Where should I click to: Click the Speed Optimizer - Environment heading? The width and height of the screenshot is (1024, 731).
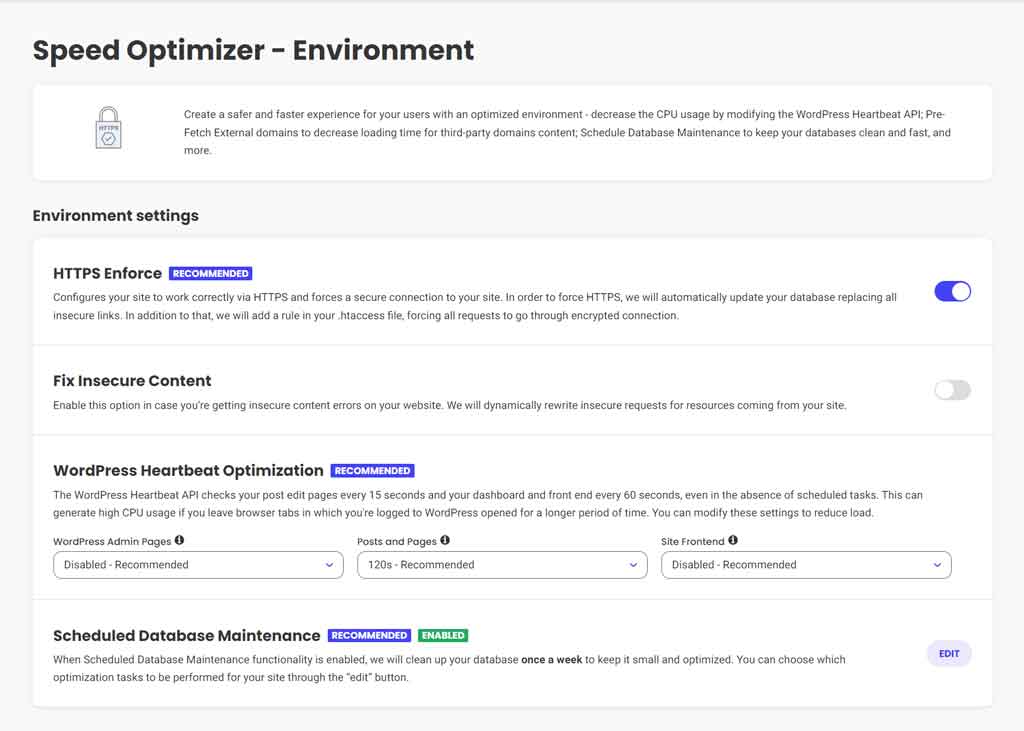(x=253, y=50)
